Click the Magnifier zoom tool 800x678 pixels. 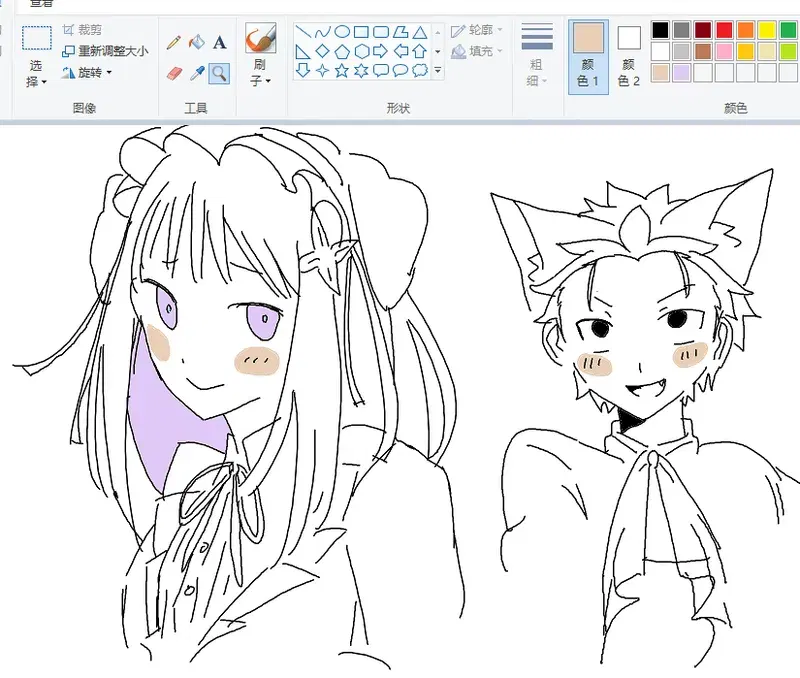point(219,73)
